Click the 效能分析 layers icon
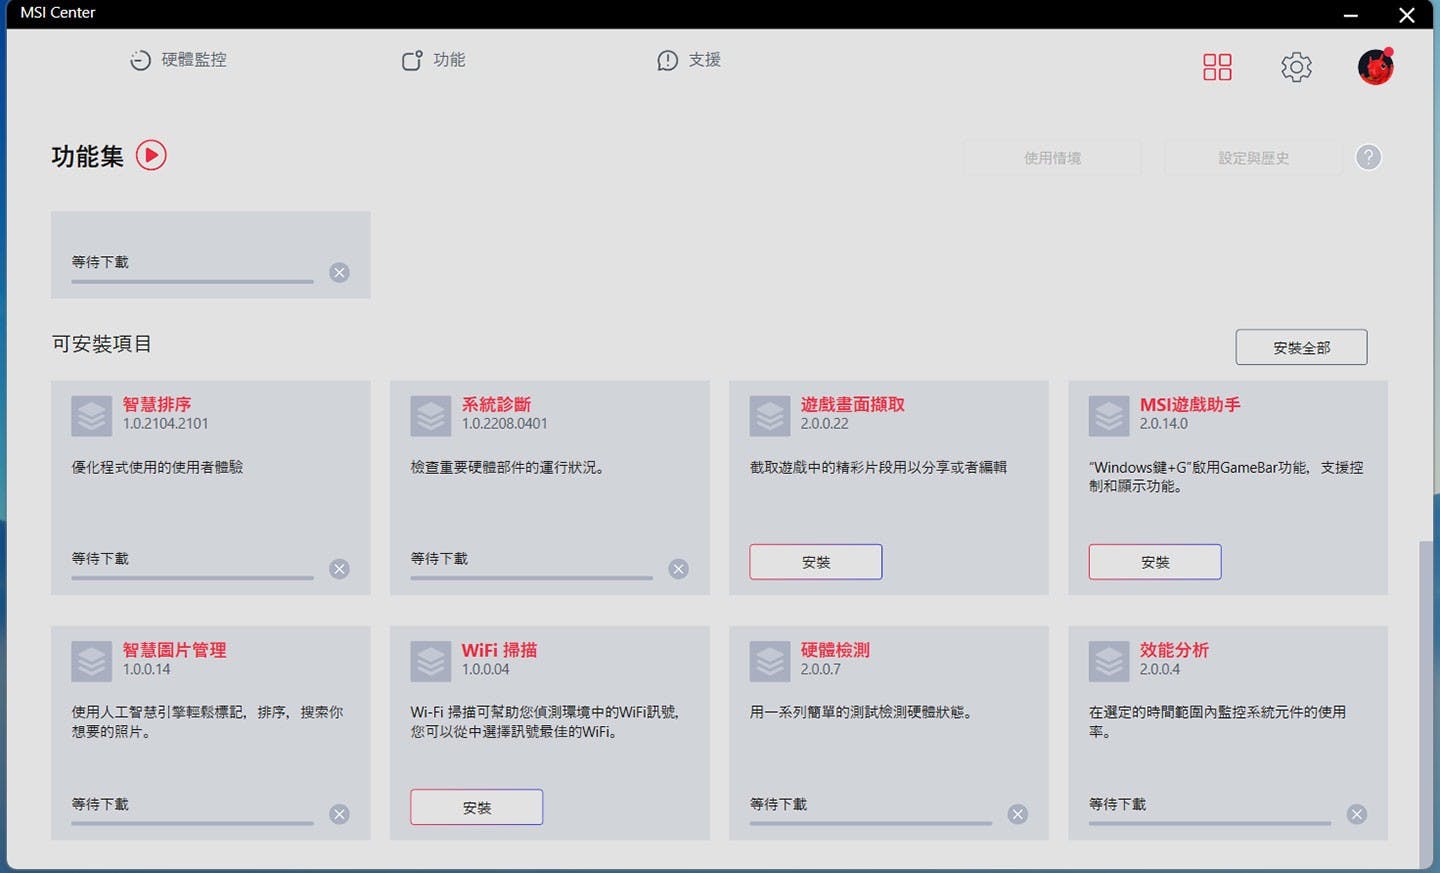 (x=1109, y=661)
